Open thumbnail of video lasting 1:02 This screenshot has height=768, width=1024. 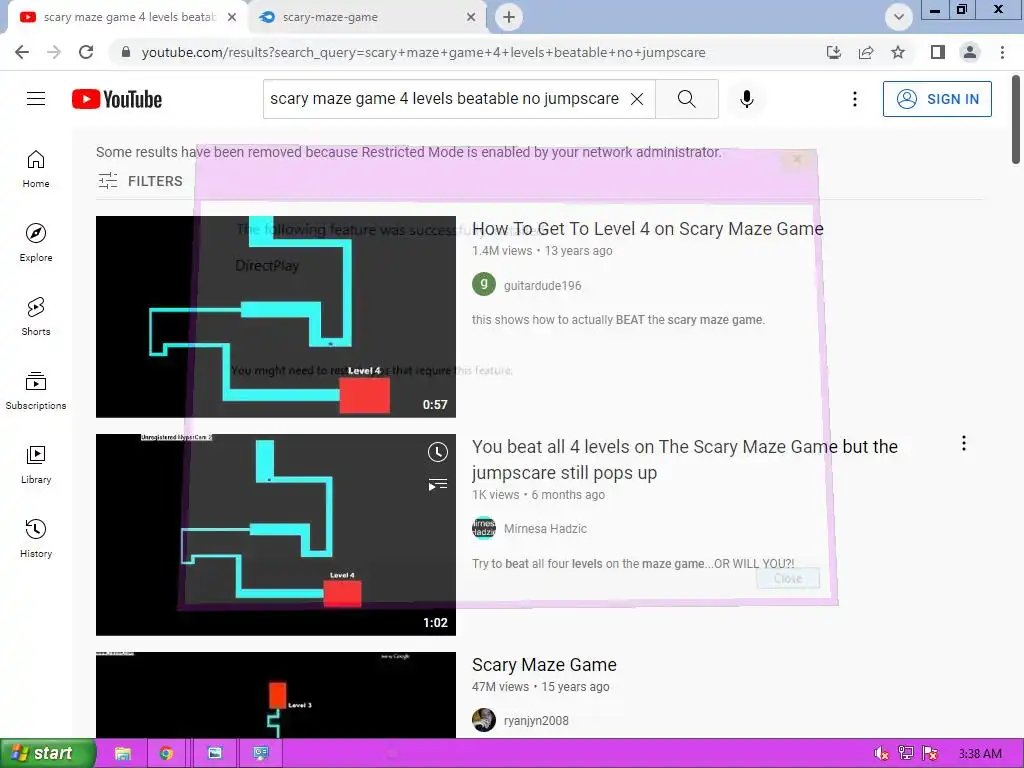(x=276, y=535)
